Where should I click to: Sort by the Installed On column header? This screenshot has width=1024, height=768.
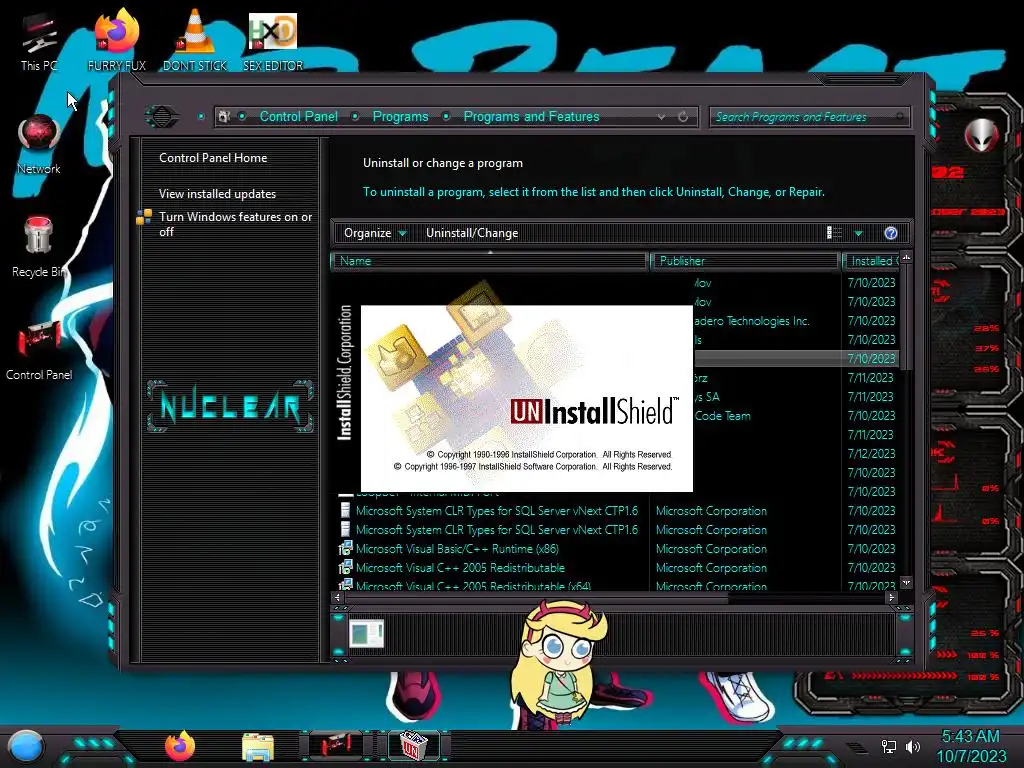[871, 261]
